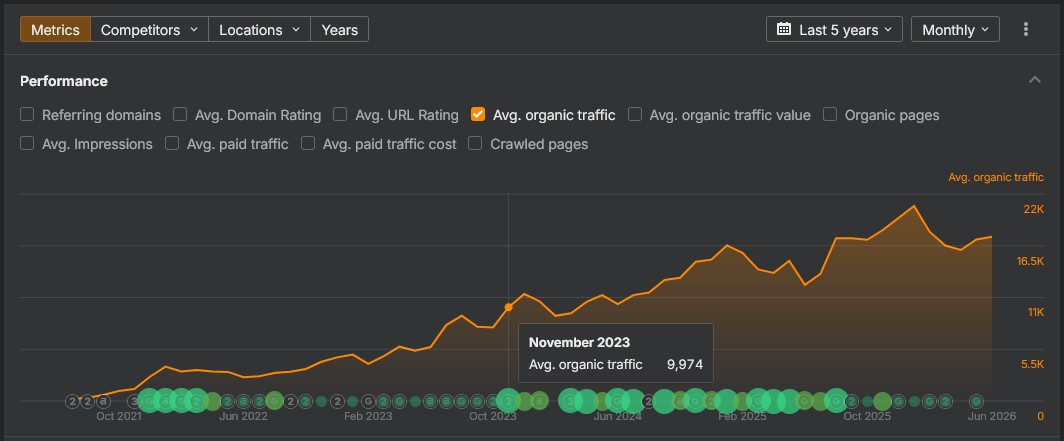Click the November 2023 data point on chart
This screenshot has width=1064, height=441.
pos(508,307)
